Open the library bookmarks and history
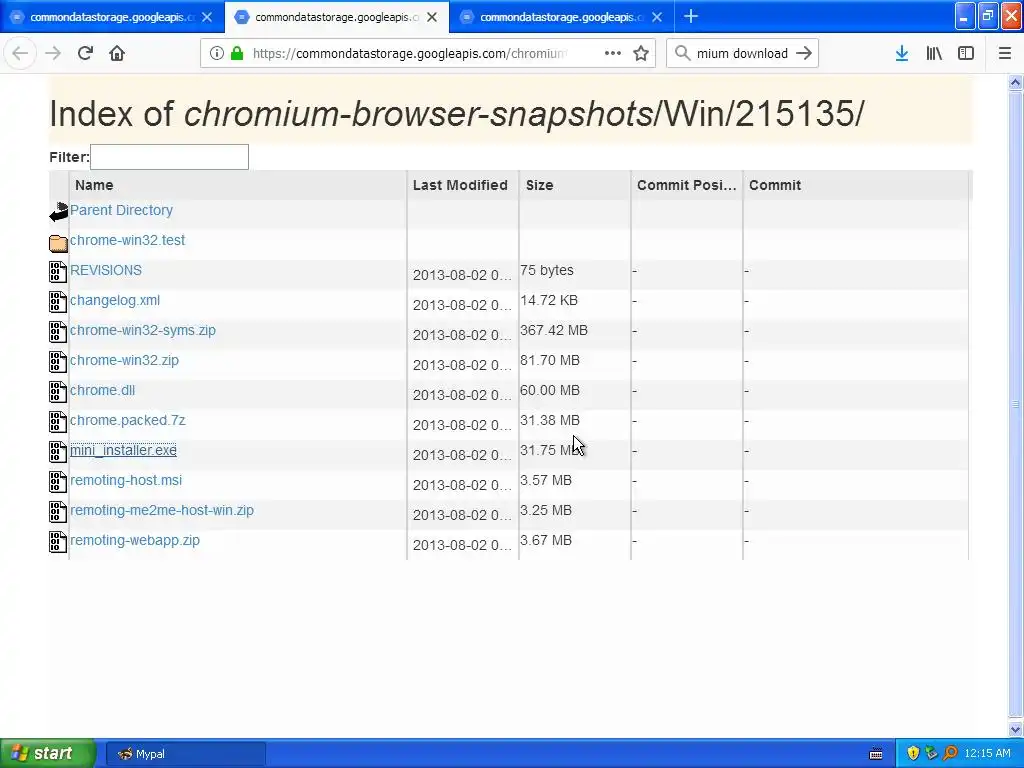This screenshot has height=768, width=1024. (x=934, y=53)
